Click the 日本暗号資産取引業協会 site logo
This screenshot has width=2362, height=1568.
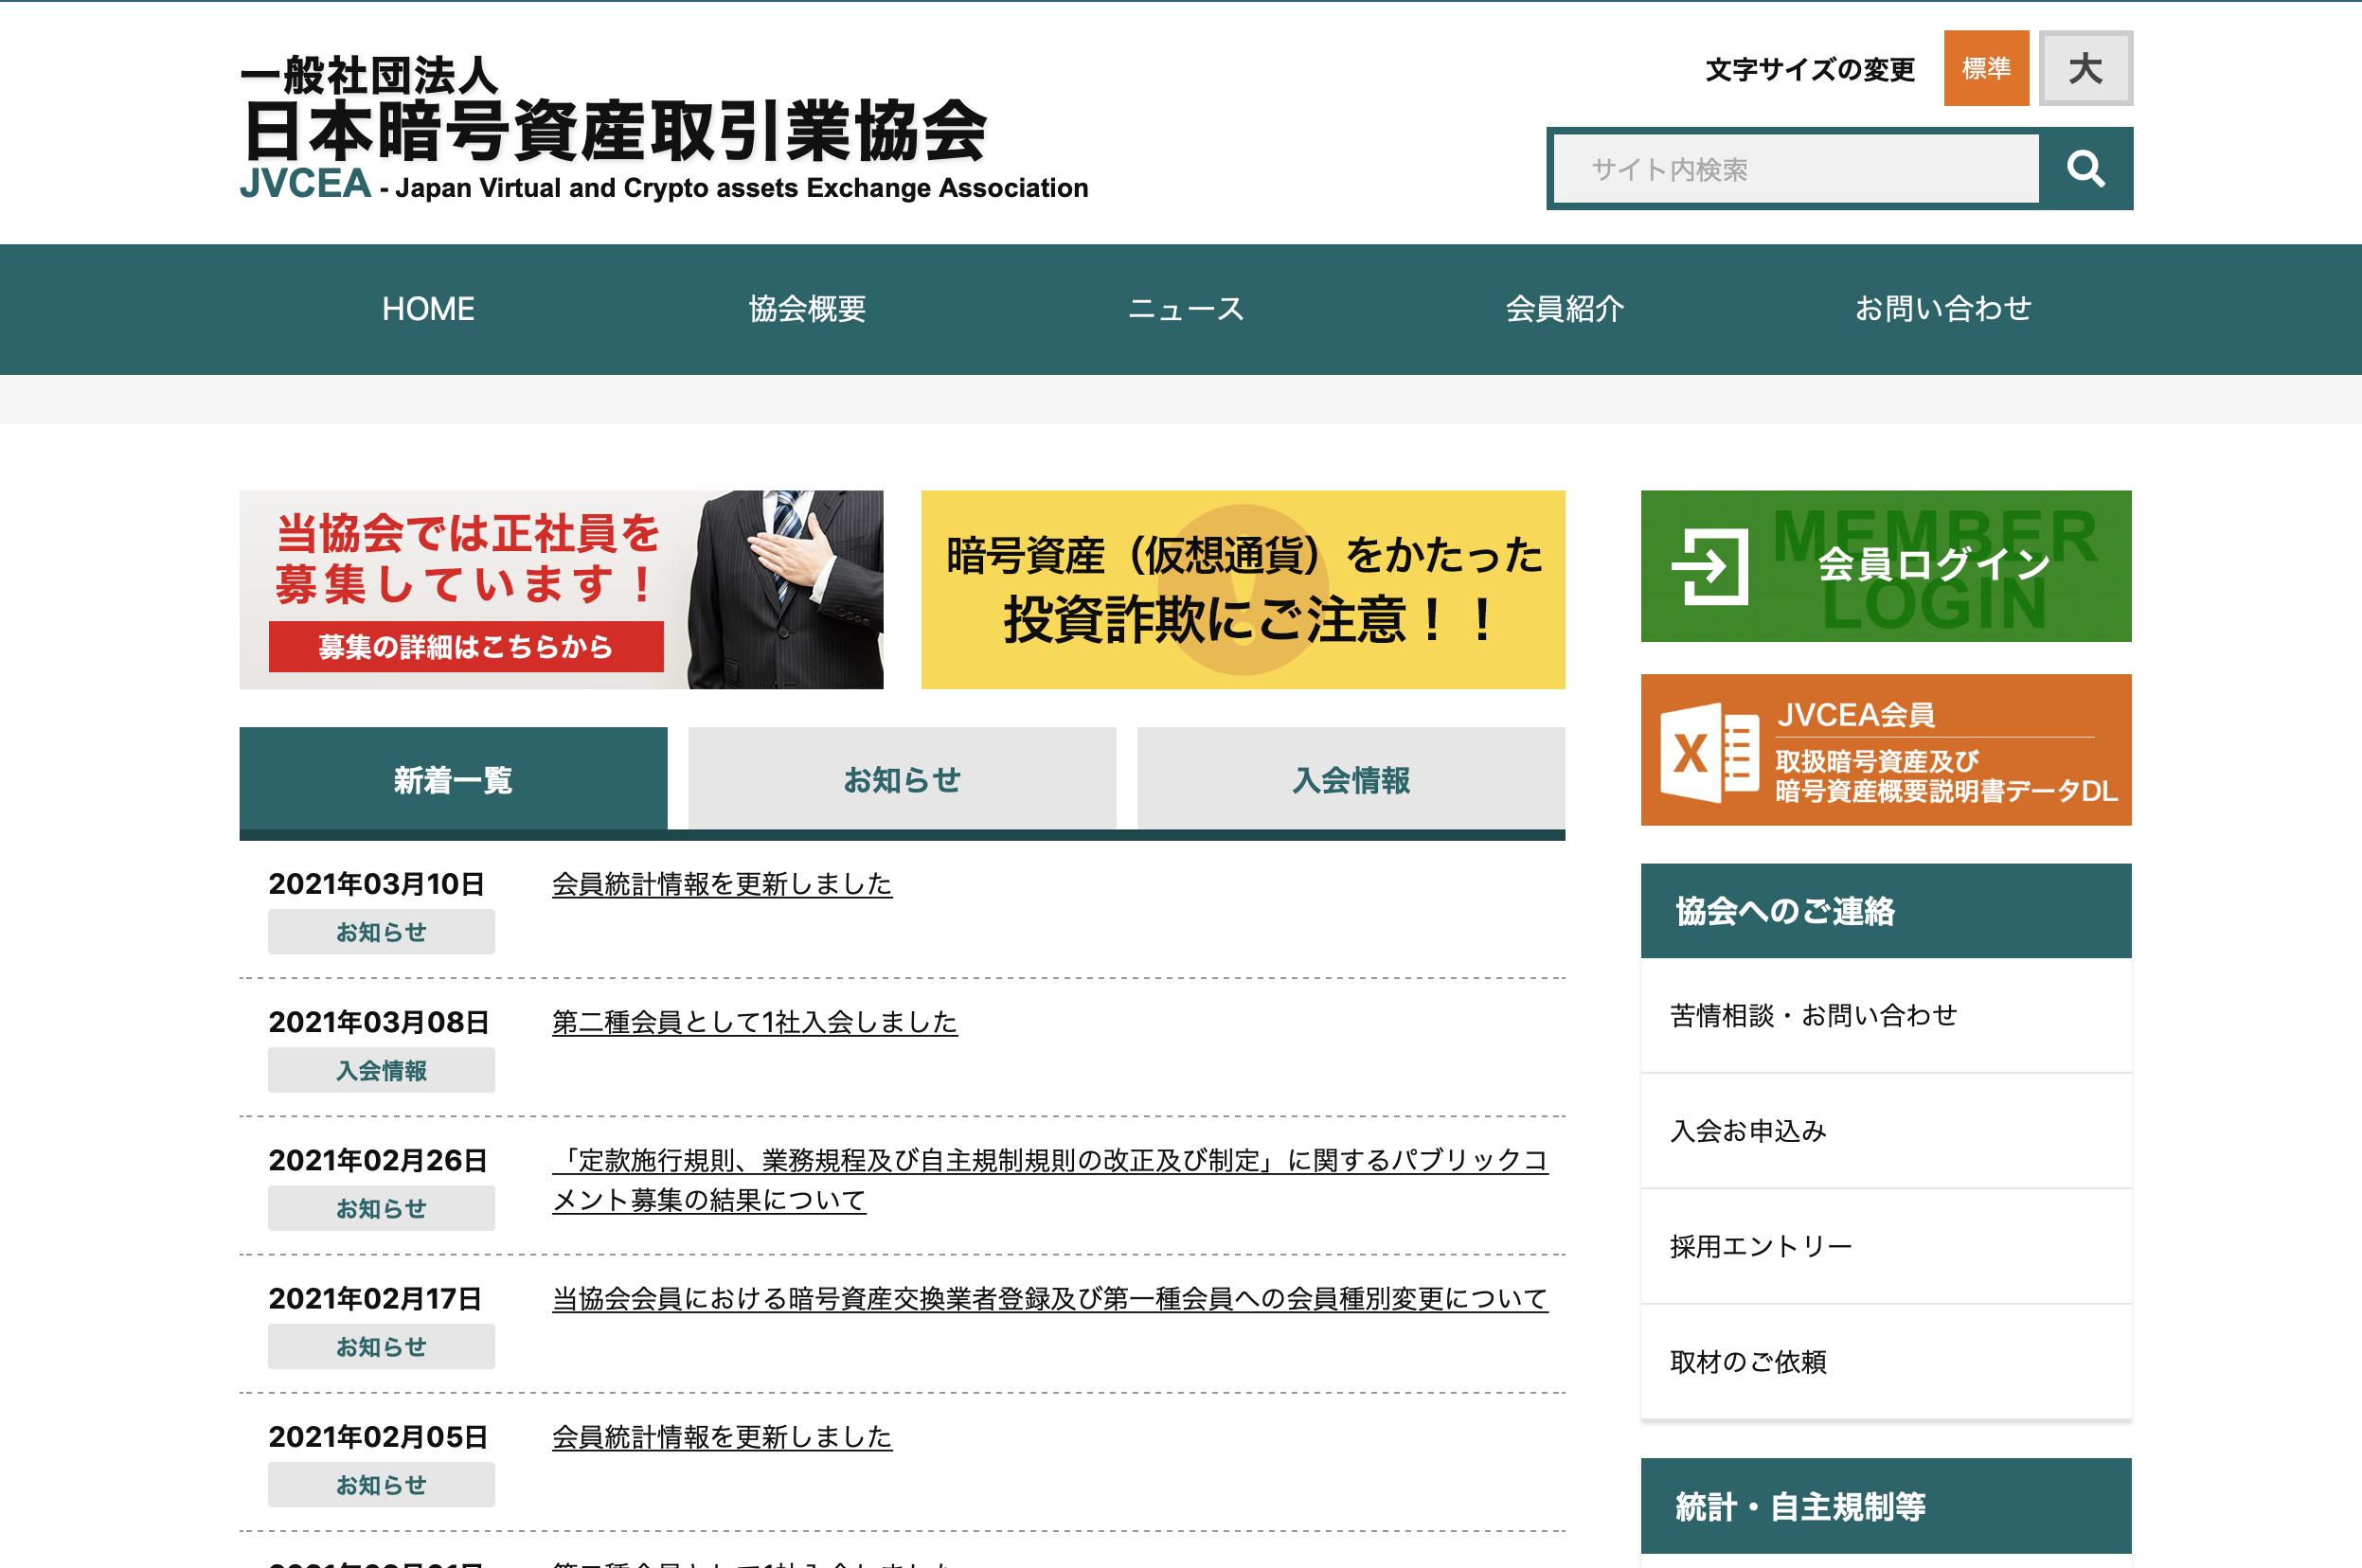664,128
